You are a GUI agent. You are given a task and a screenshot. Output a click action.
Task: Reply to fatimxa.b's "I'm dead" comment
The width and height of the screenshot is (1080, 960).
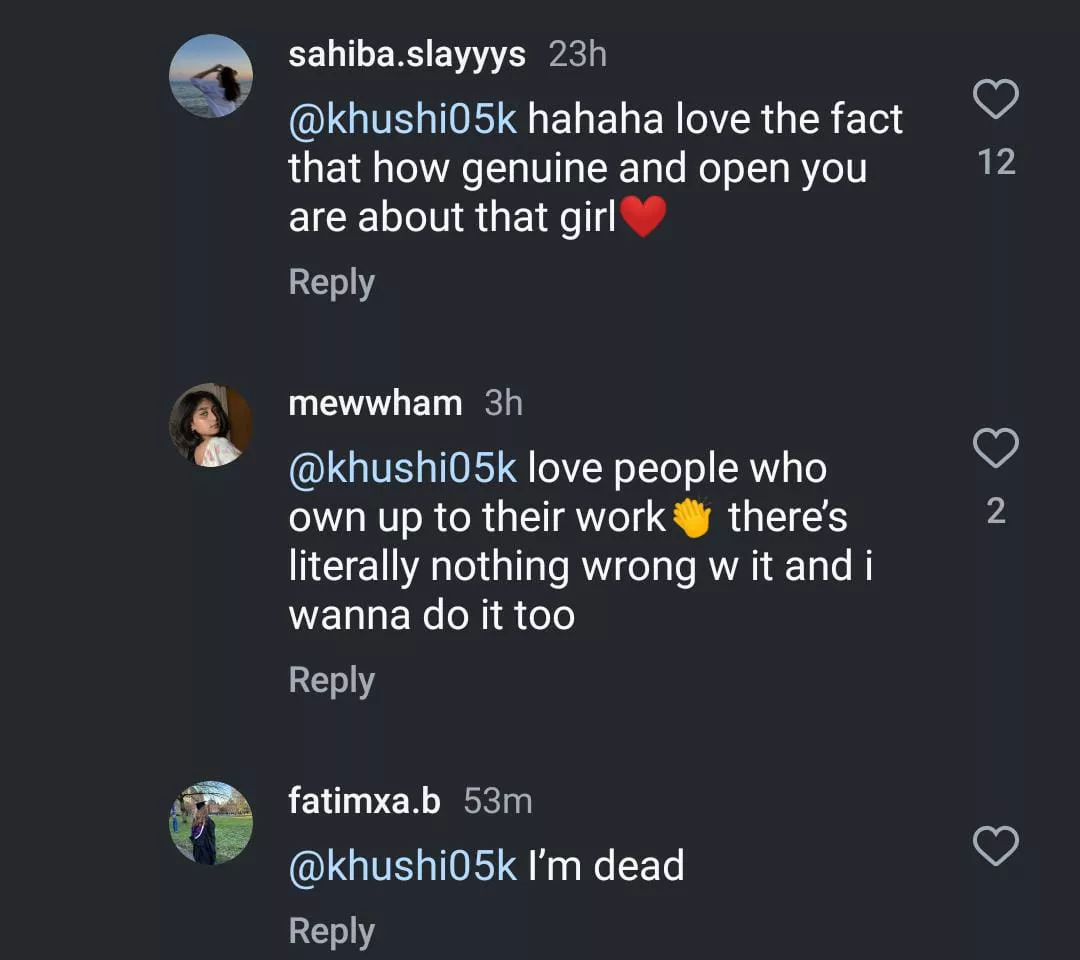click(331, 931)
